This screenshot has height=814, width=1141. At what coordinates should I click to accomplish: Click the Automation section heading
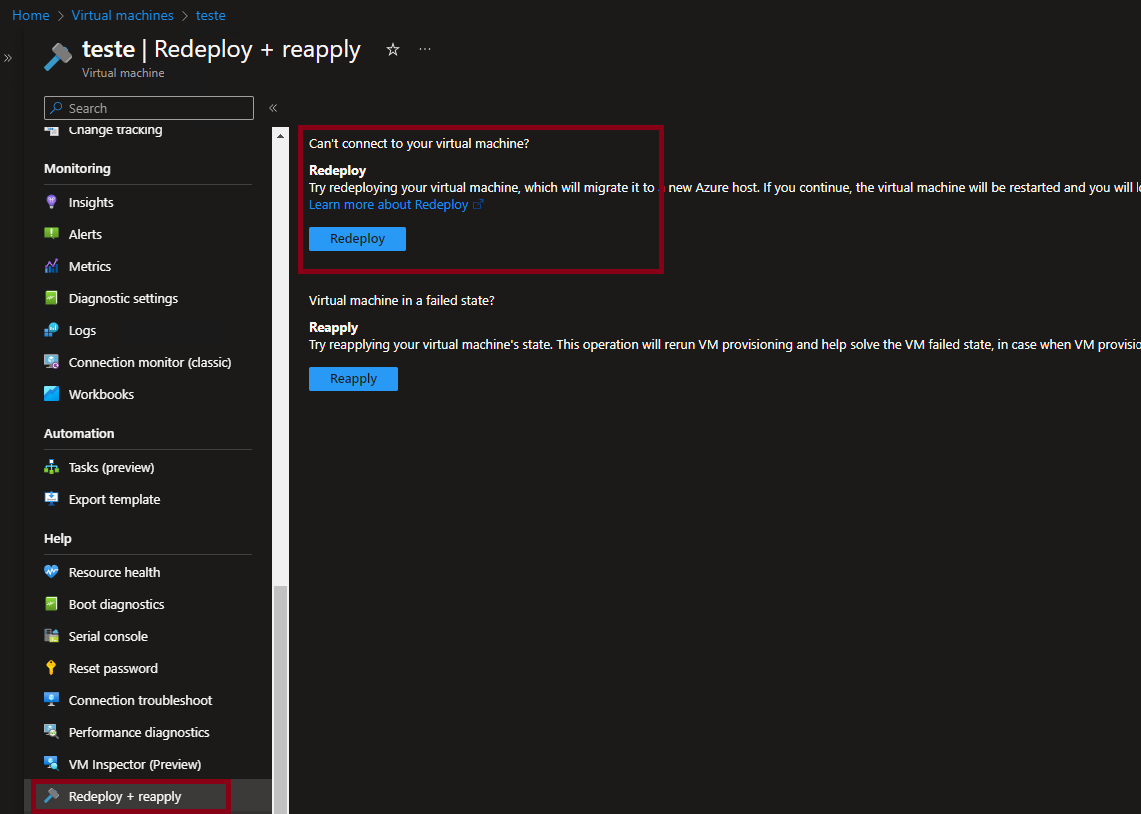(79, 433)
